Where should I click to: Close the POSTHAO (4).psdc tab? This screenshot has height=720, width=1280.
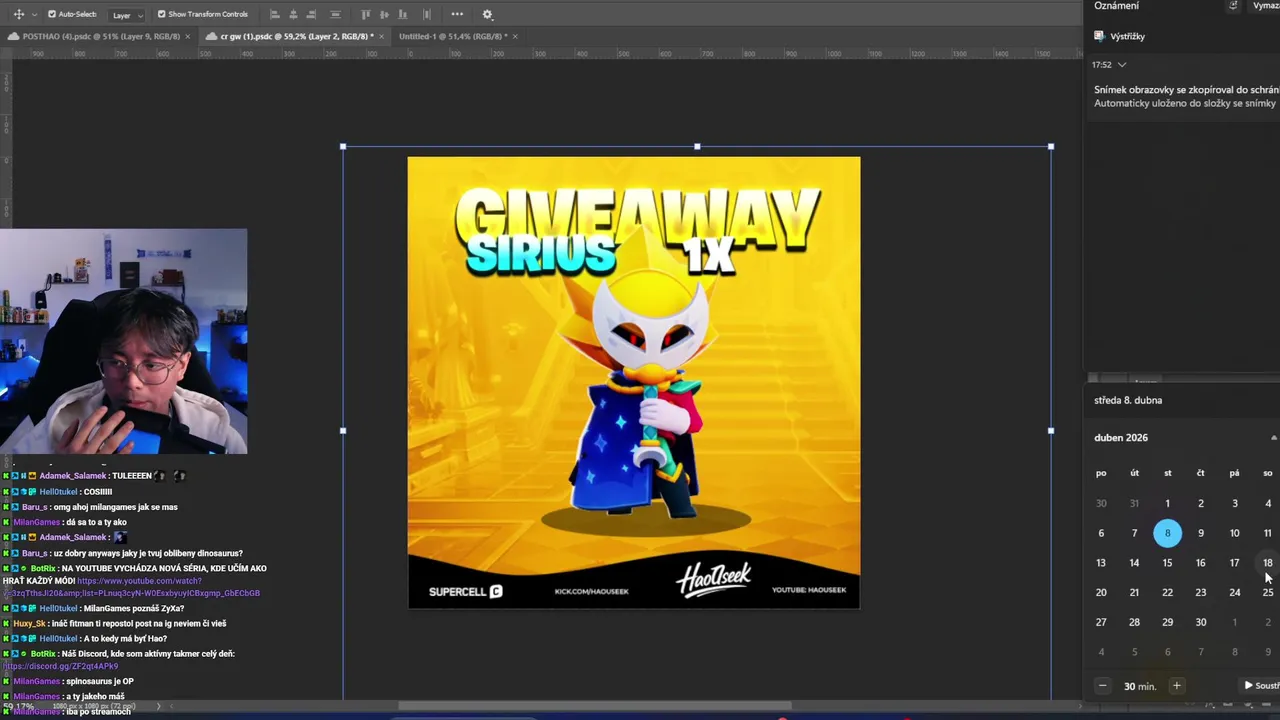(x=187, y=36)
